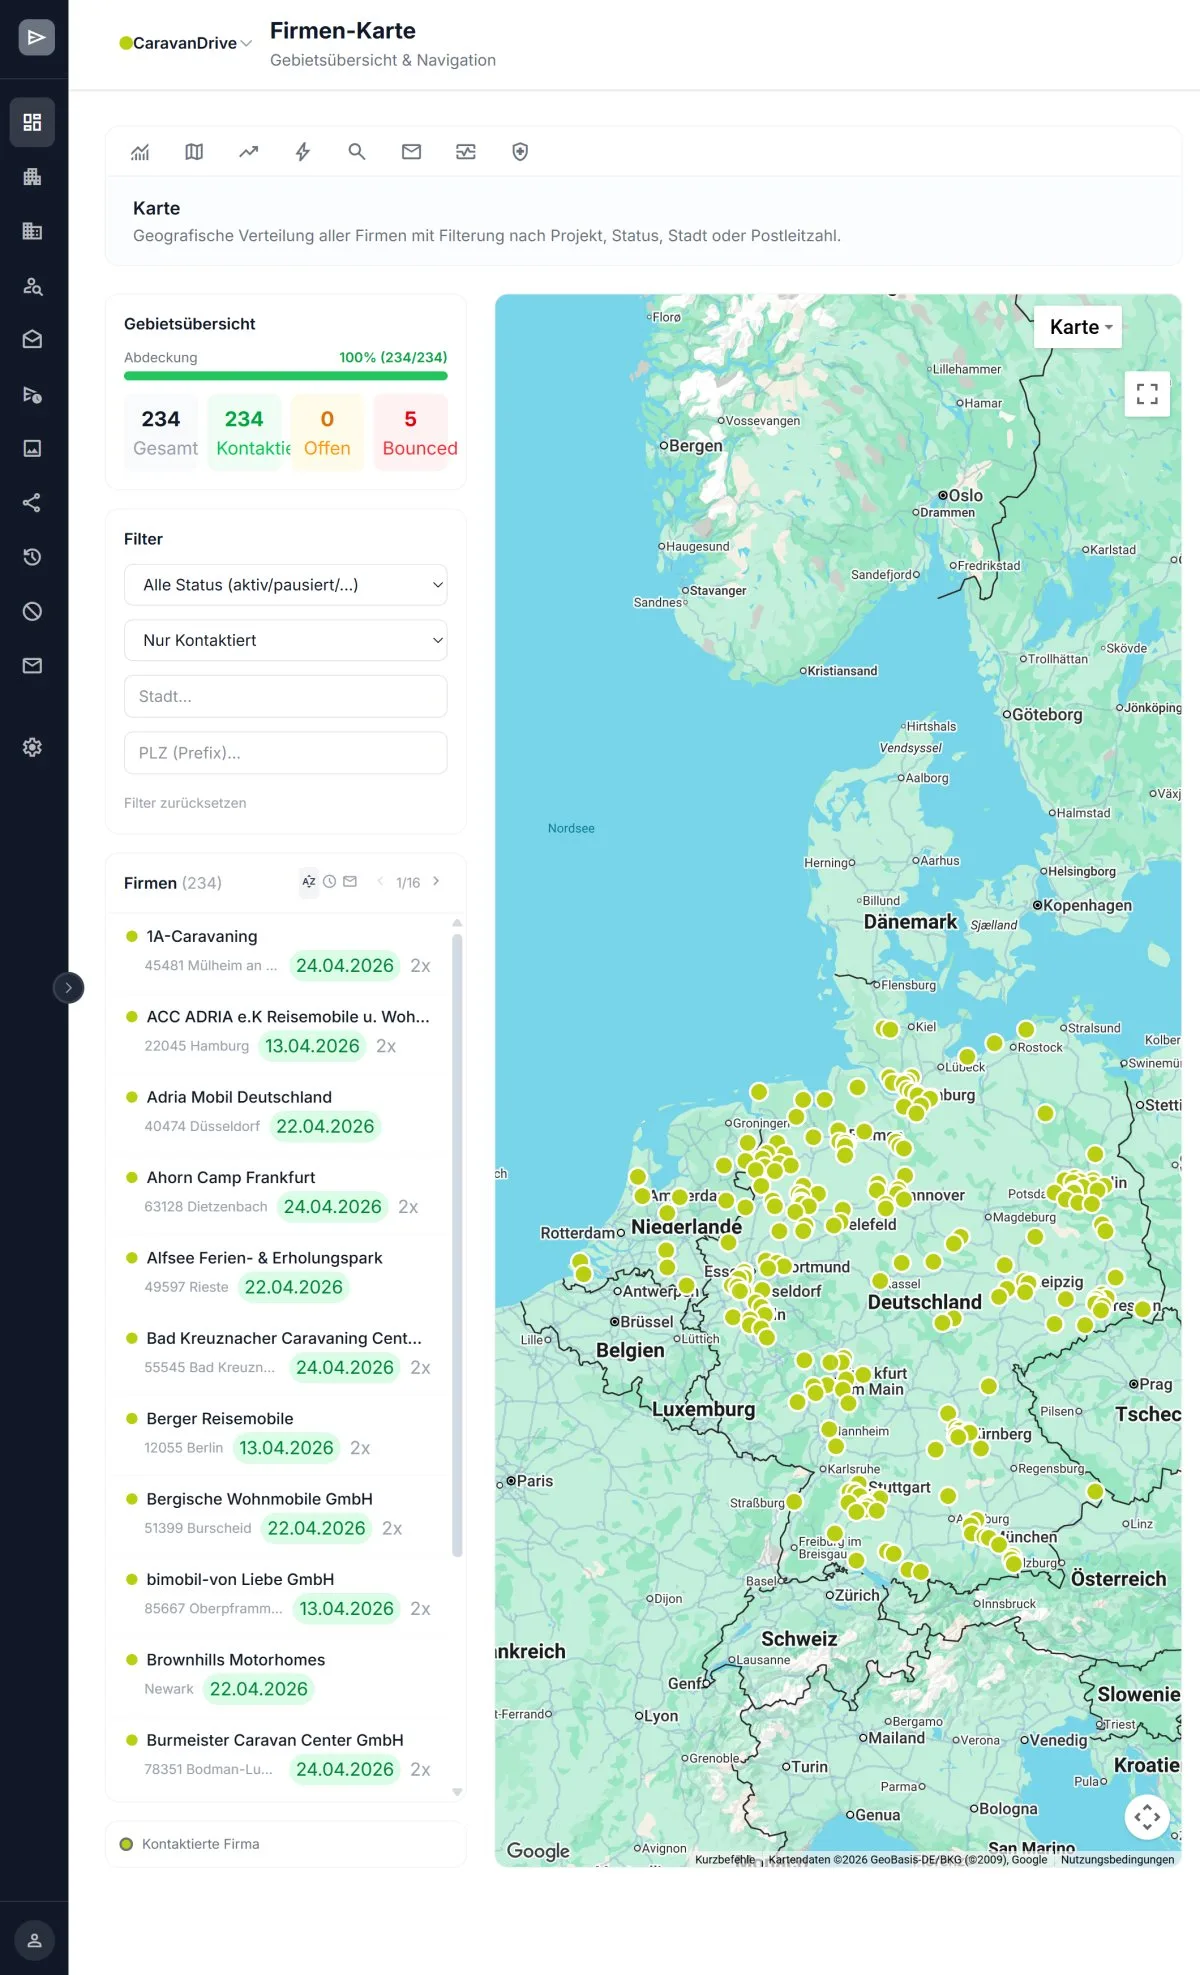Open the 1A-Caravaning company entry
This screenshot has height=1975, width=1200.
pyautogui.click(x=279, y=951)
